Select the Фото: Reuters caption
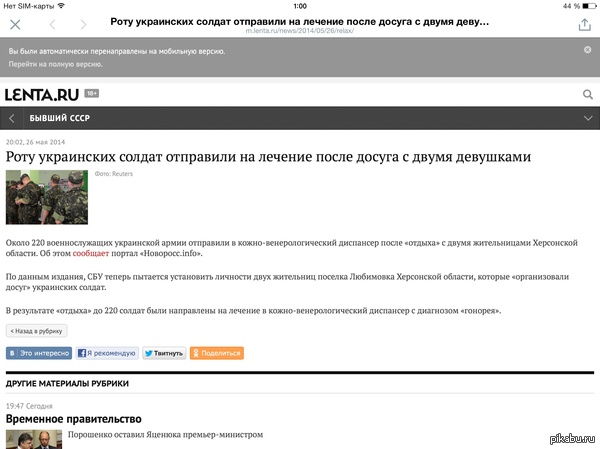This screenshot has width=600, height=449. pyautogui.click(x=114, y=174)
